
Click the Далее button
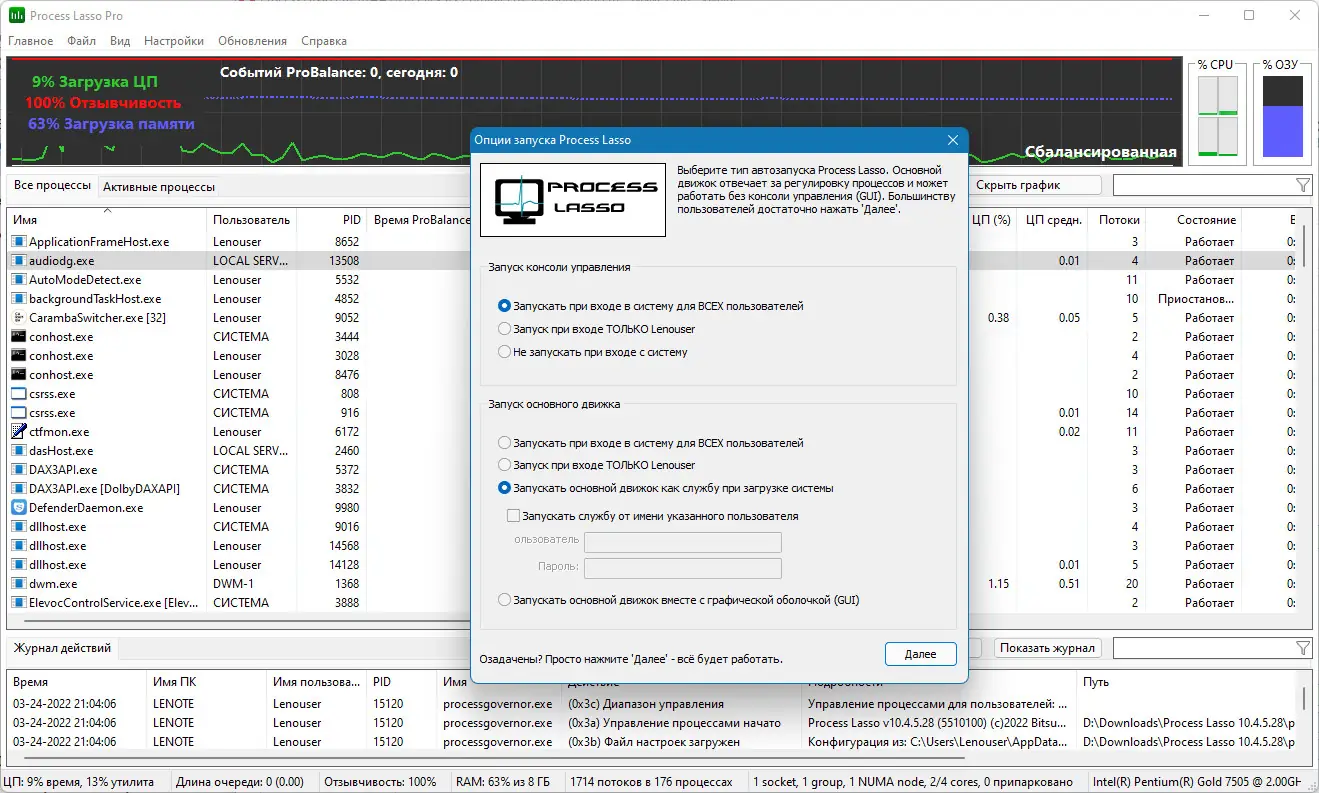921,654
